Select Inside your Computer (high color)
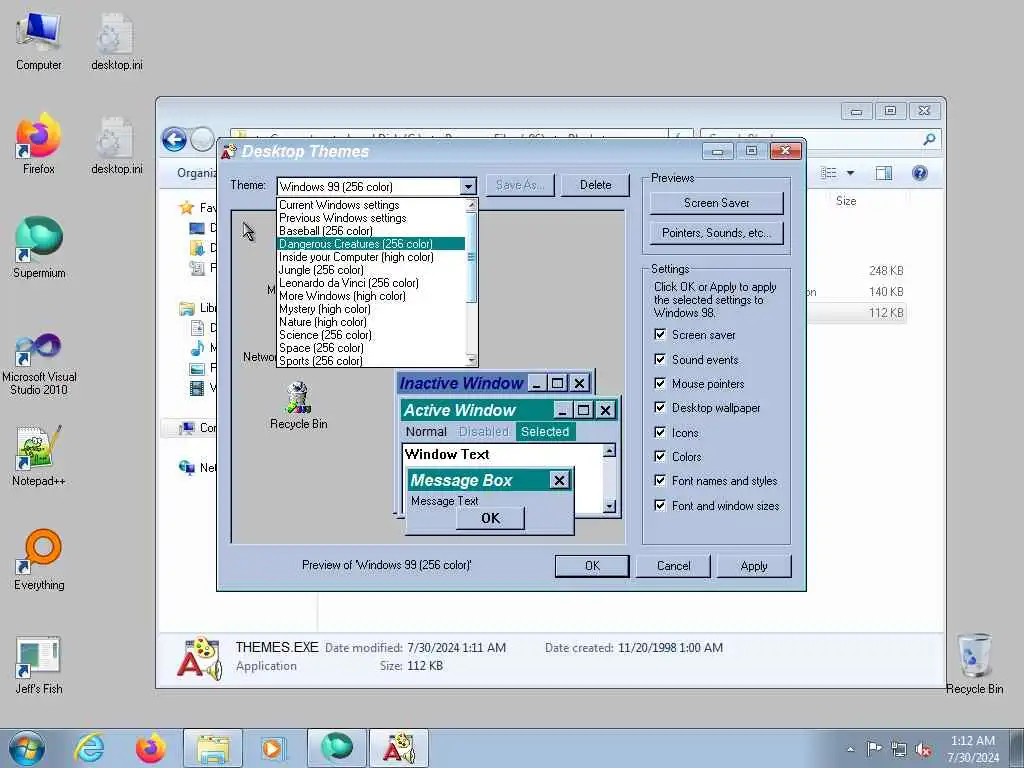This screenshot has width=1024, height=768. 371,257
